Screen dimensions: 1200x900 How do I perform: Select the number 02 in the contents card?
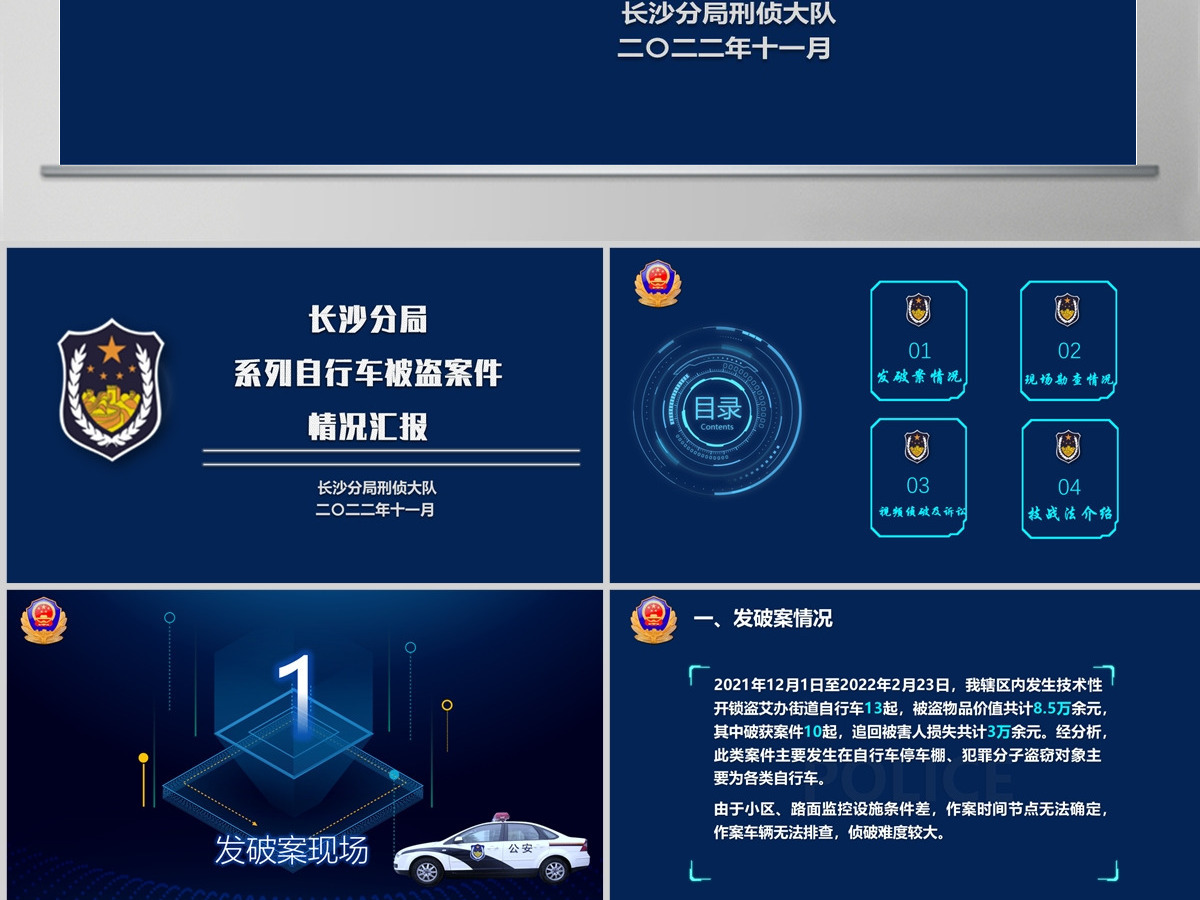point(1069,351)
